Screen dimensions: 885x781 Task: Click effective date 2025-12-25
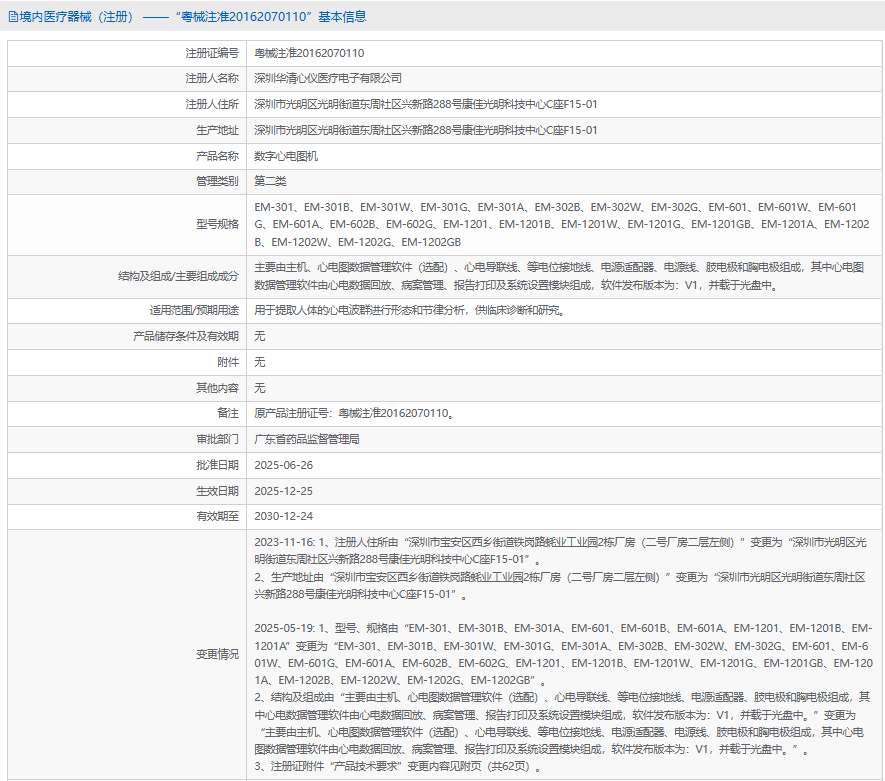point(283,491)
